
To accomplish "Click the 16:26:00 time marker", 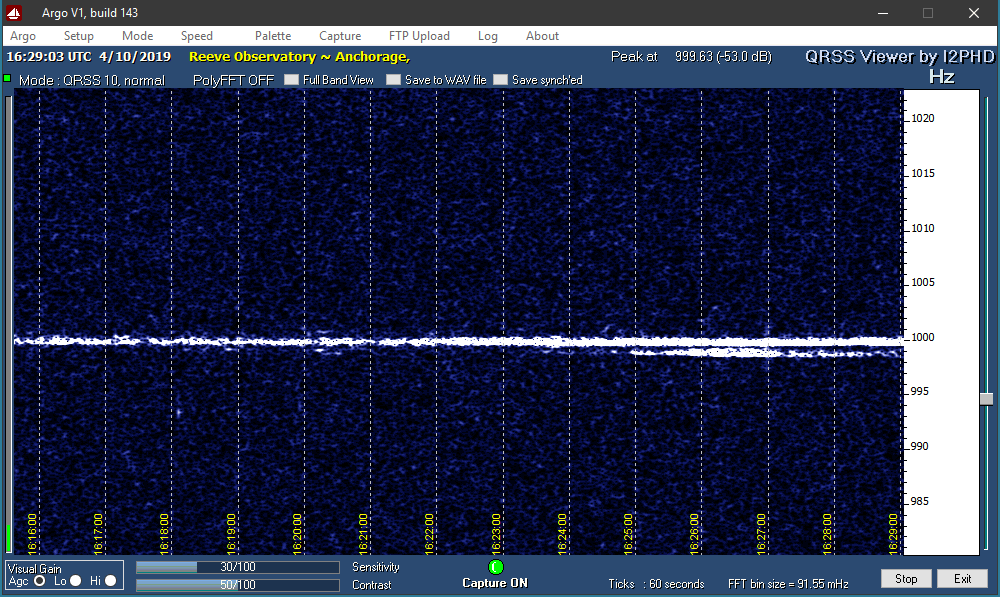I will point(695,533).
